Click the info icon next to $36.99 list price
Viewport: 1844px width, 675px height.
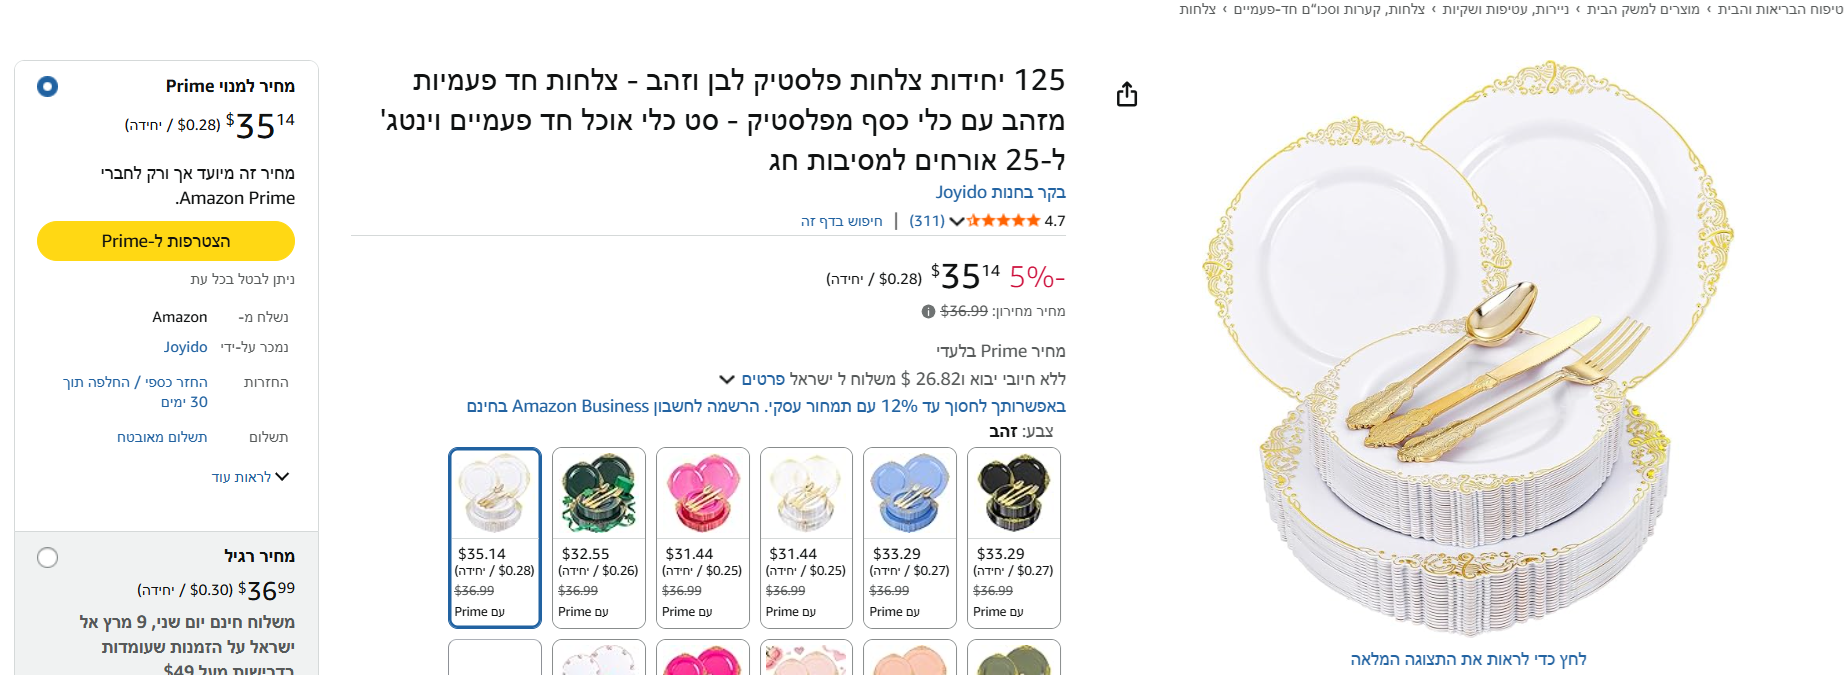[x=928, y=311]
